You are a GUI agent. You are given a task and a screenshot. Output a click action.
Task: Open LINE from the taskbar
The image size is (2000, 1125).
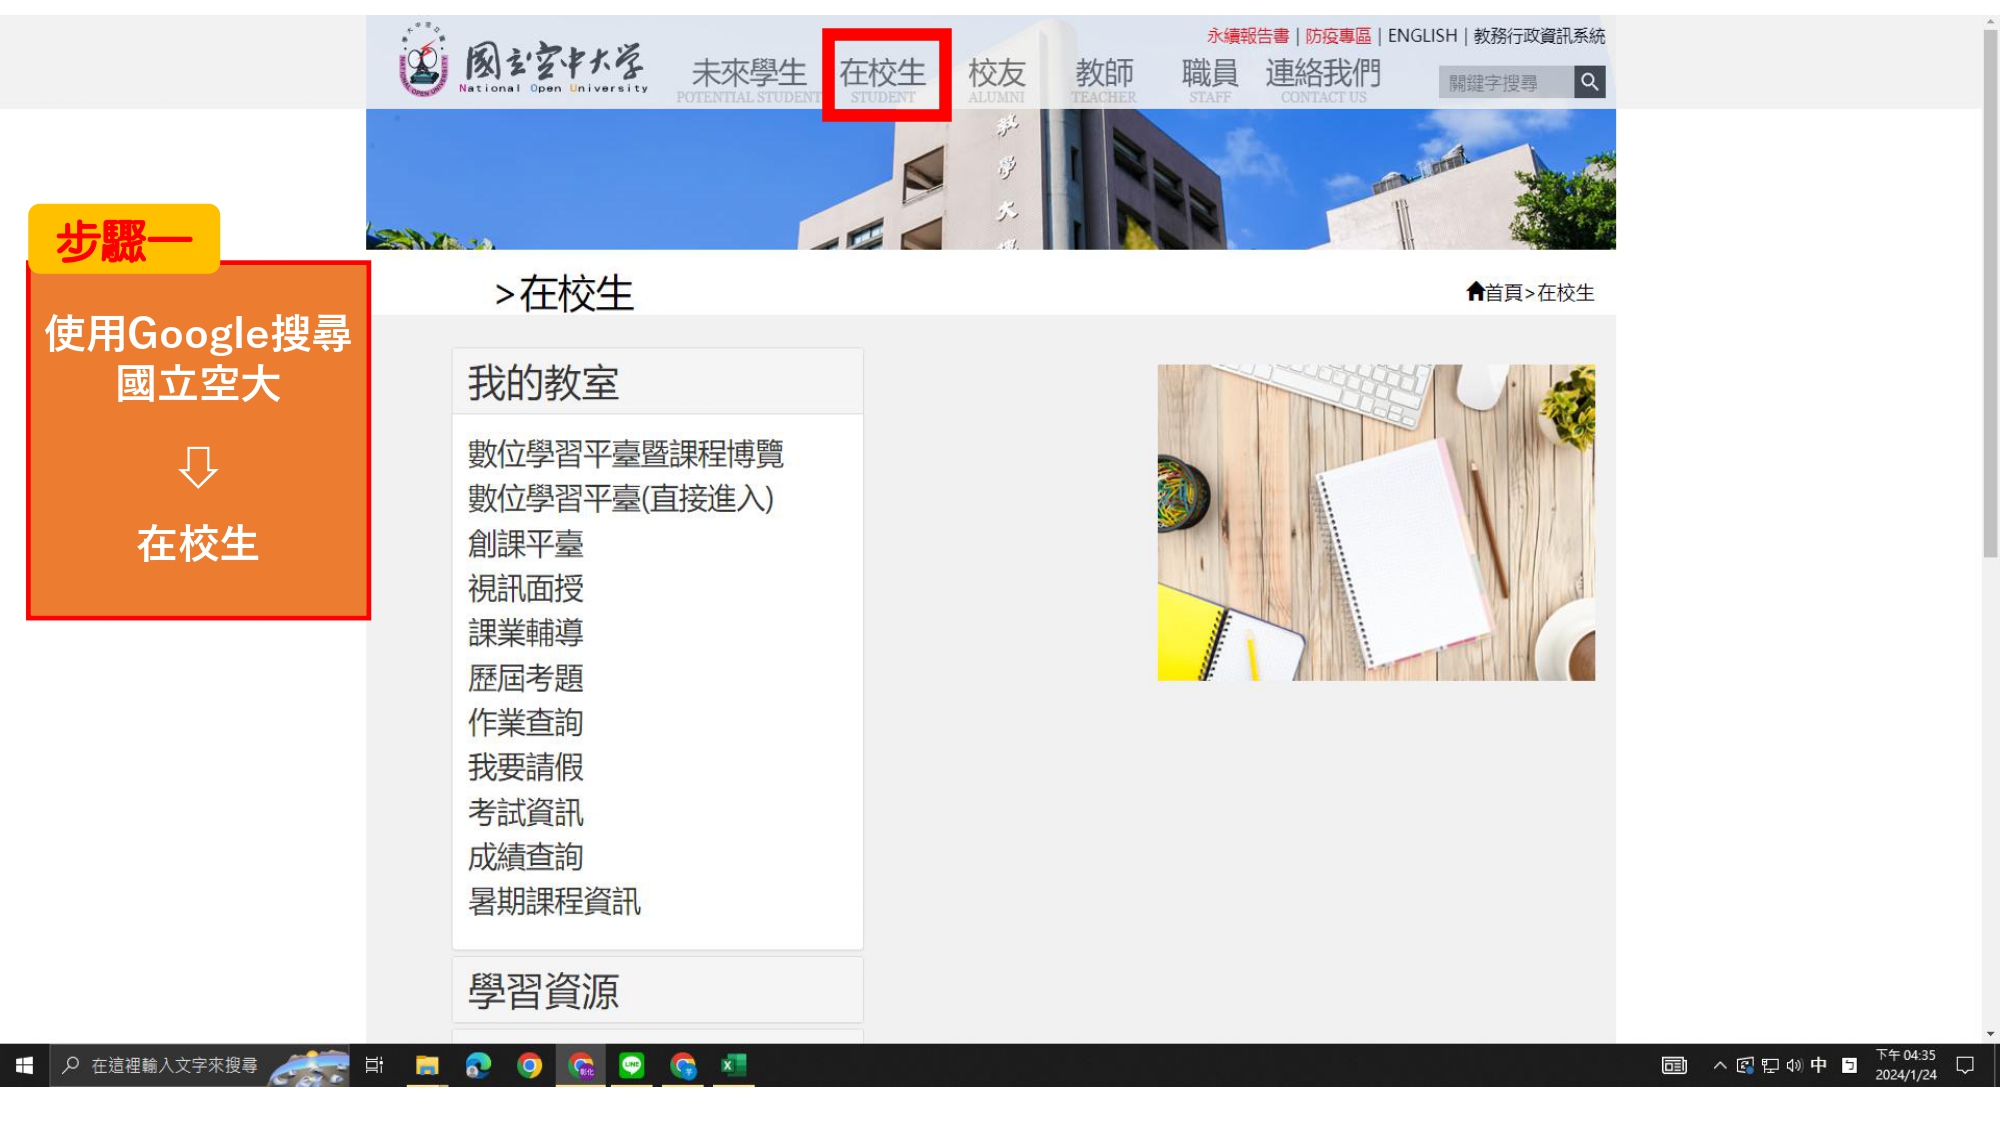click(x=632, y=1066)
